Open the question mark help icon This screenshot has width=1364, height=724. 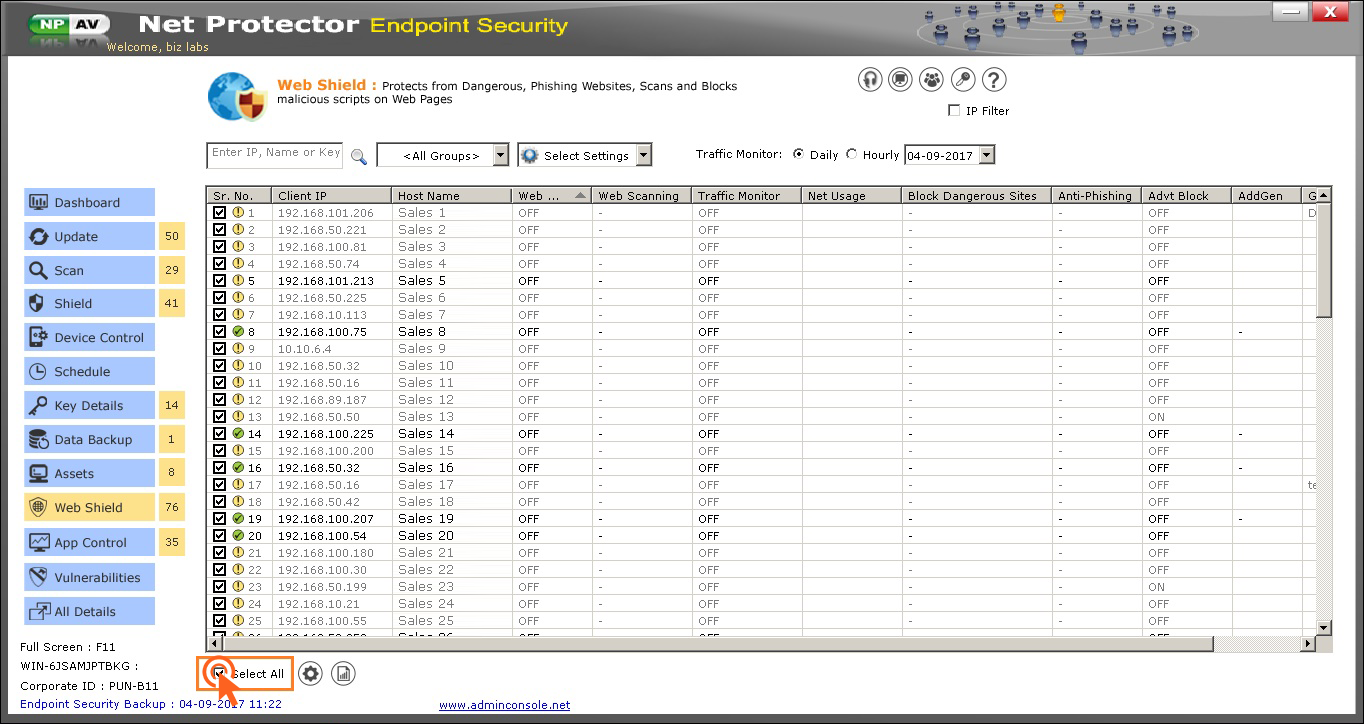point(994,80)
